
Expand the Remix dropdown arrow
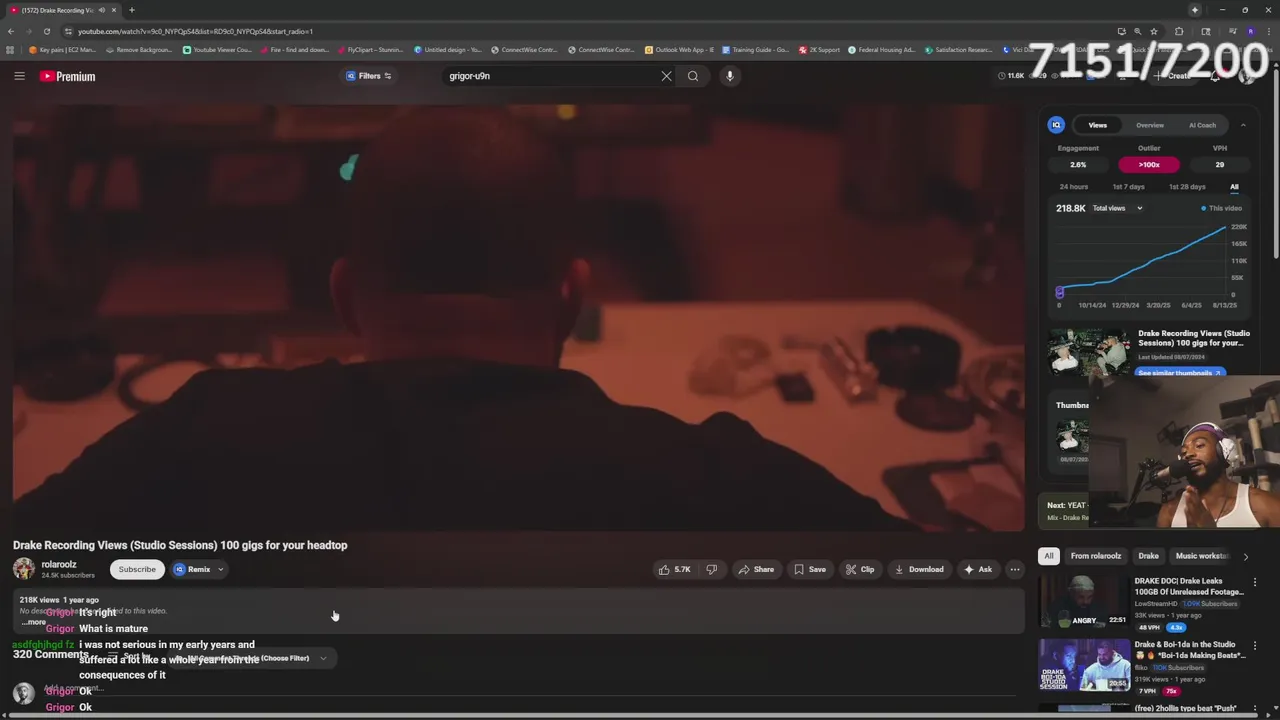[221, 569]
